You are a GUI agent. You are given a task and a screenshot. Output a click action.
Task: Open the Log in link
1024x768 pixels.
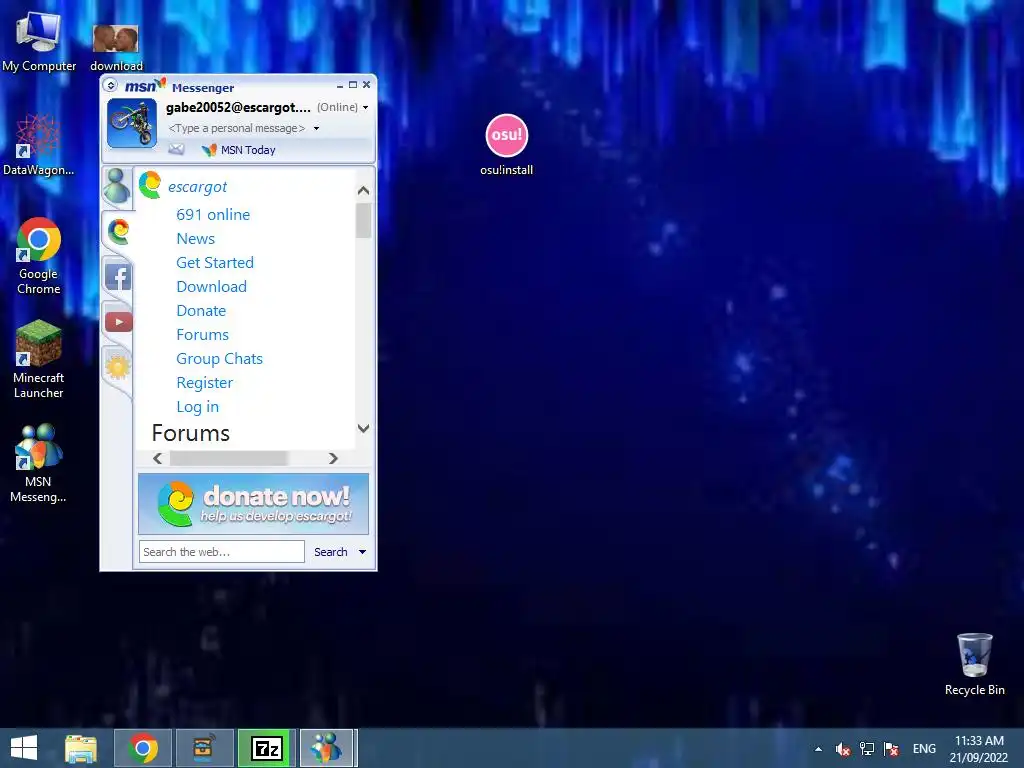(x=197, y=407)
